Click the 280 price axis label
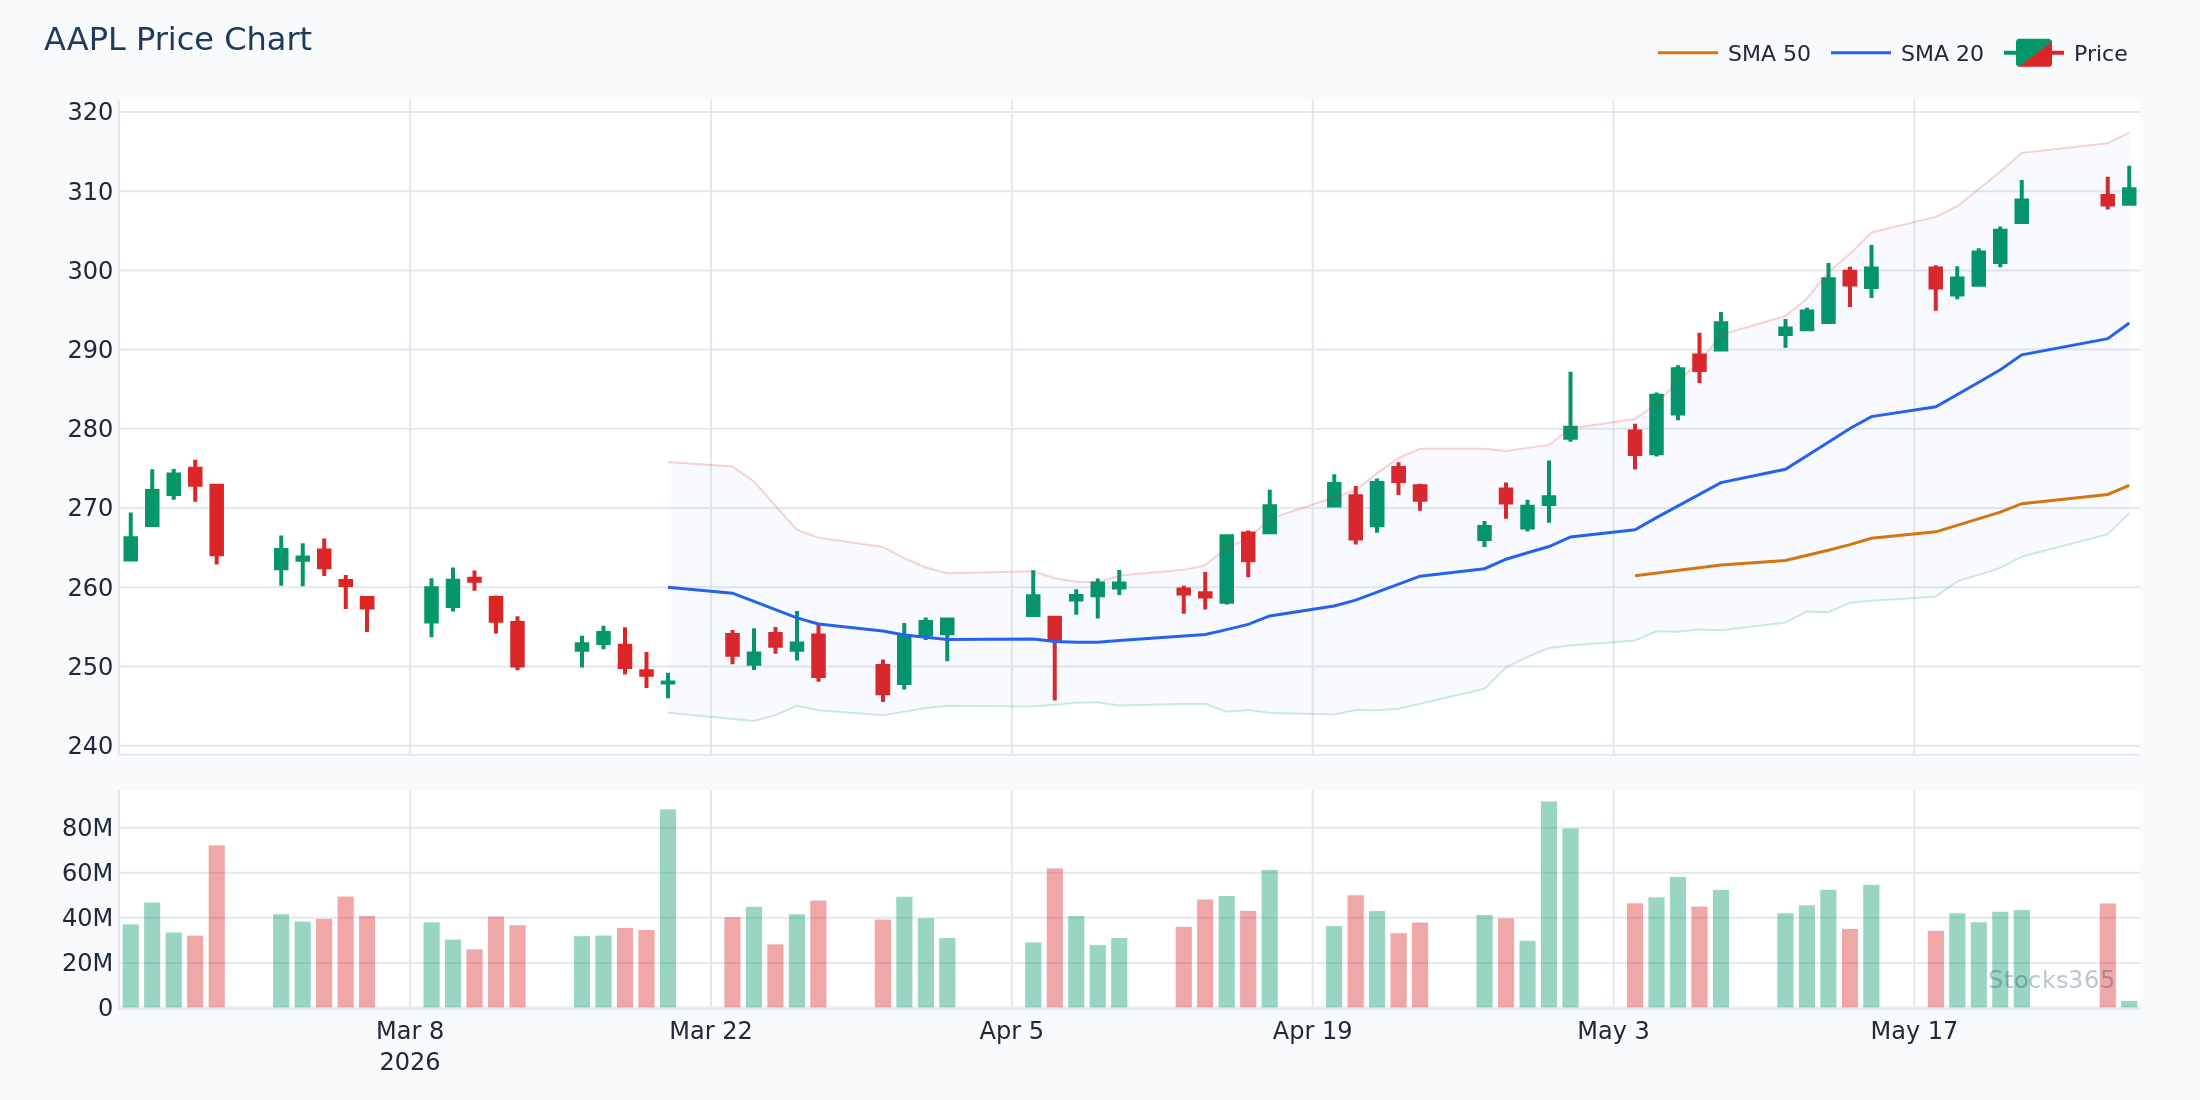The height and width of the screenshot is (1100, 2200). click(x=90, y=429)
